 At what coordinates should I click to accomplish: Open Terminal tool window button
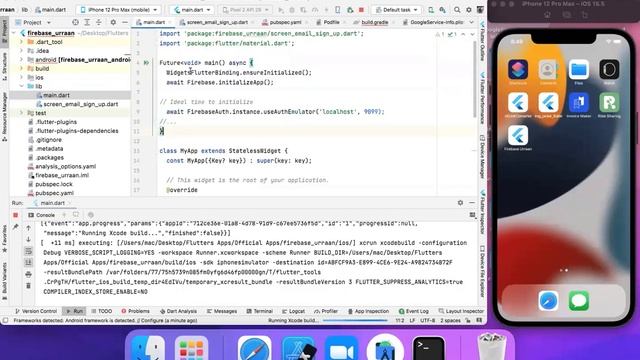point(260,311)
